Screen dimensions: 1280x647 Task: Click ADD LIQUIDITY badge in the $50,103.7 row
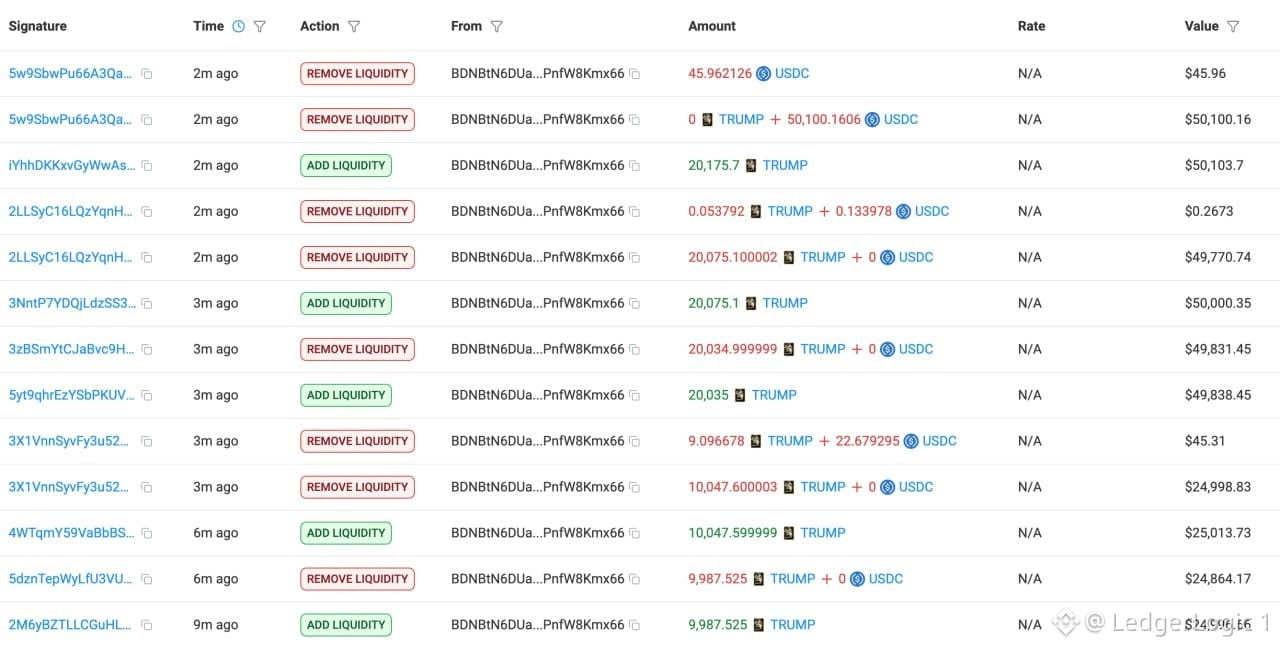pos(346,166)
